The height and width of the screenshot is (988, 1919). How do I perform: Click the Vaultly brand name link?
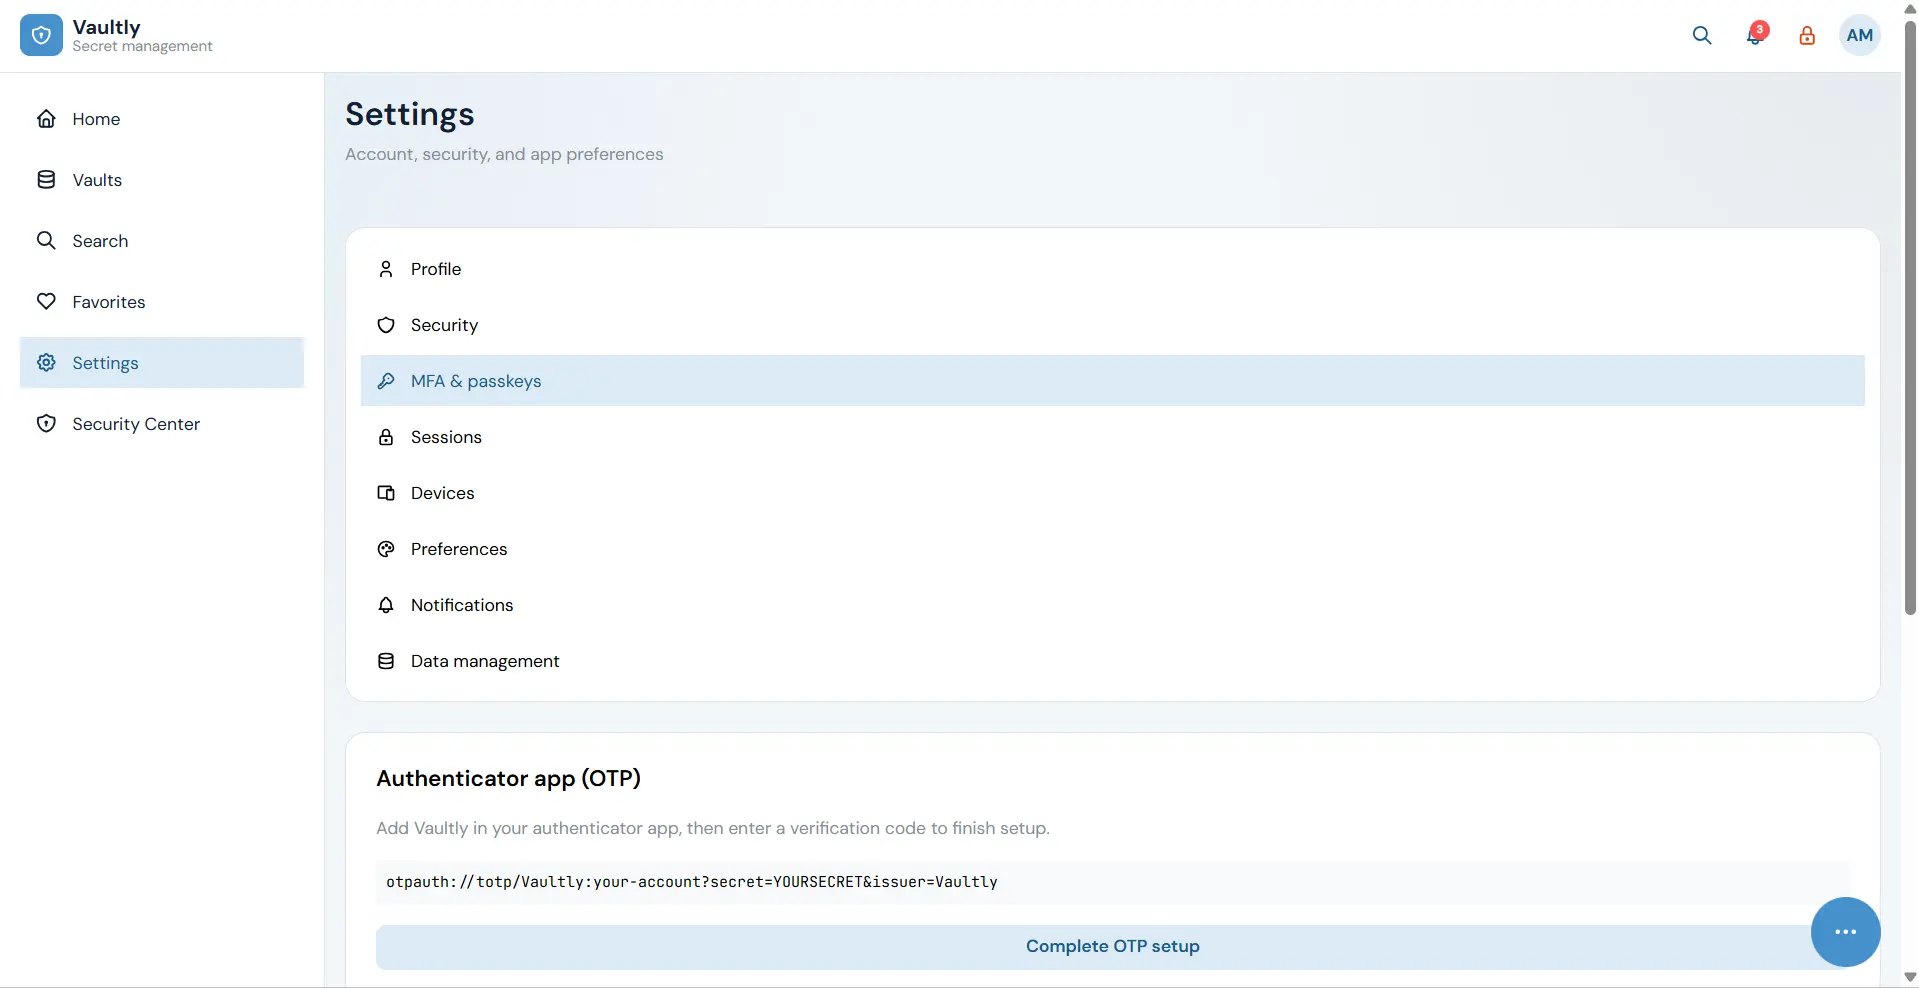point(106,27)
